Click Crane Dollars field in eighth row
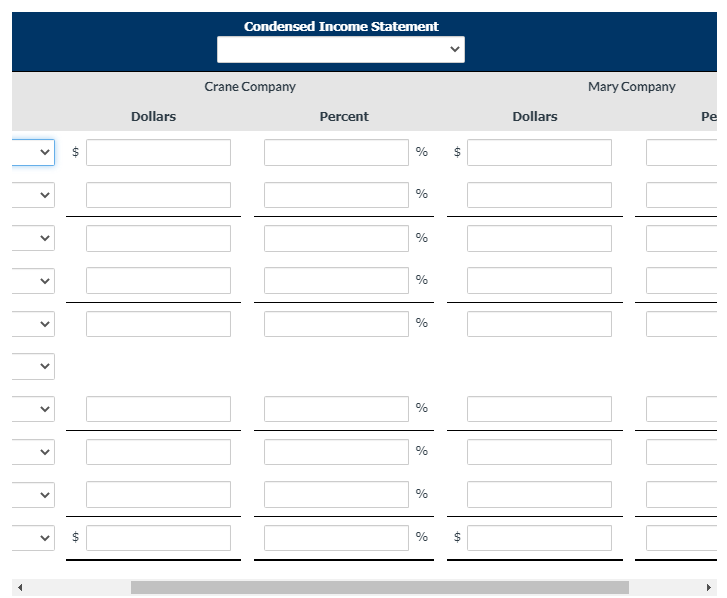Image resolution: width=727 pixels, height=598 pixels. (158, 452)
